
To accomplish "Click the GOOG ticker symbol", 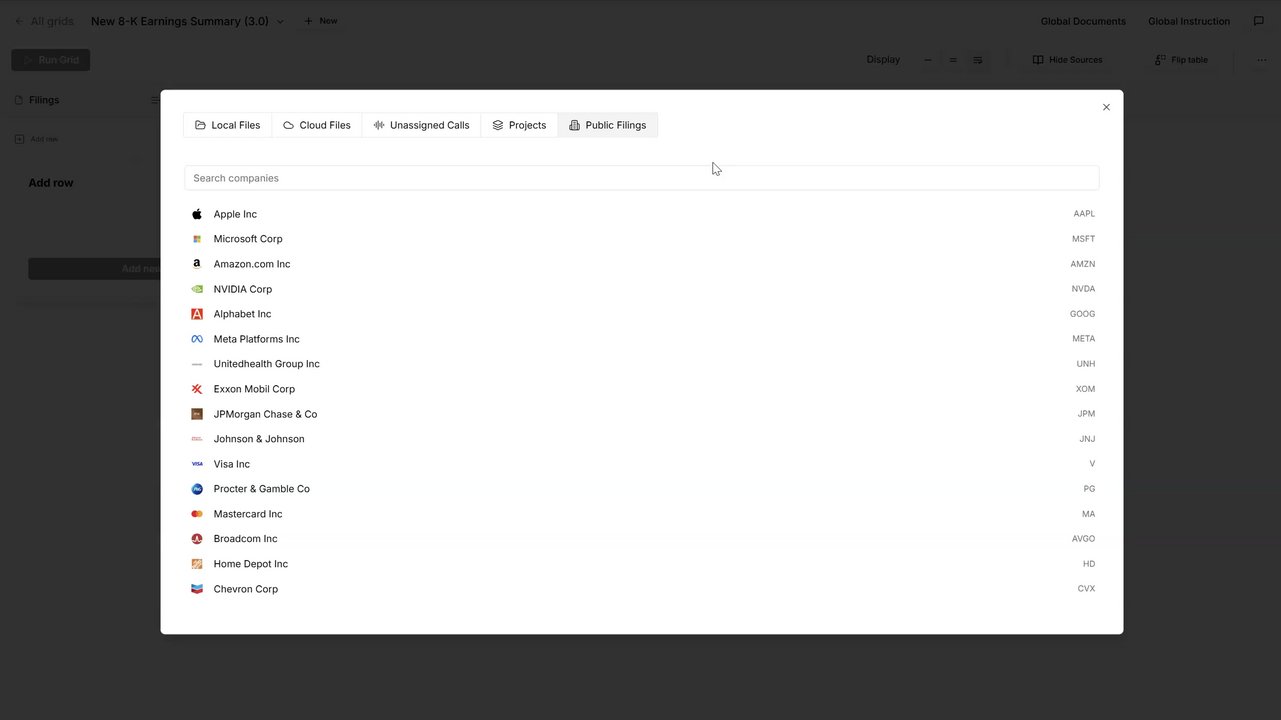I will [1083, 314].
